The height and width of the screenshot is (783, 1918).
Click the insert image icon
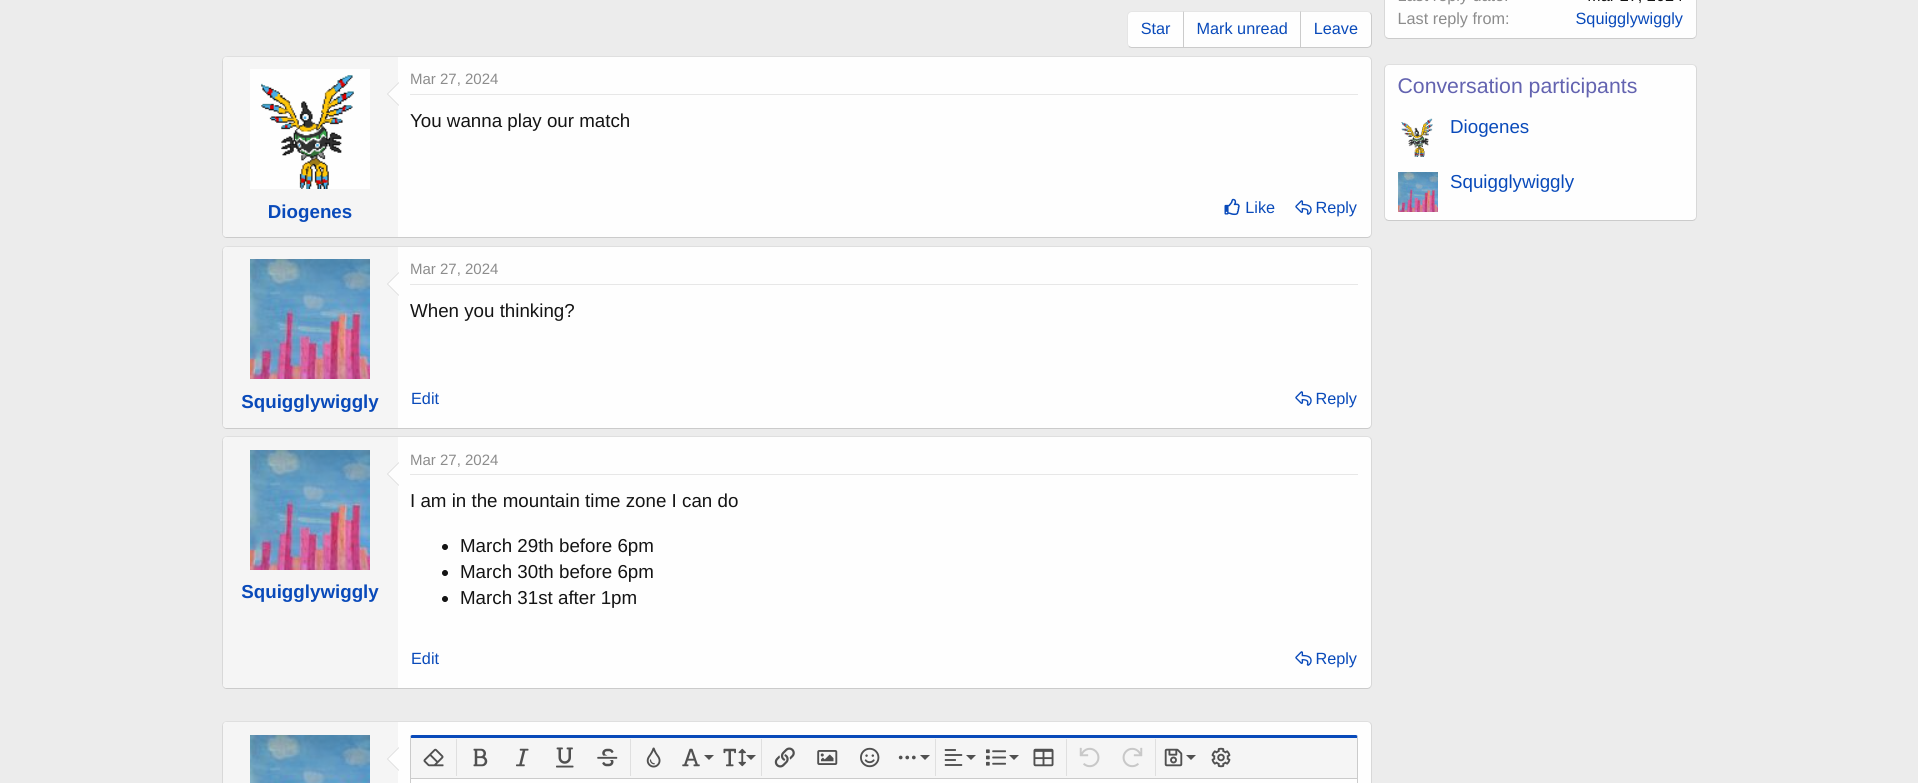click(x=827, y=758)
